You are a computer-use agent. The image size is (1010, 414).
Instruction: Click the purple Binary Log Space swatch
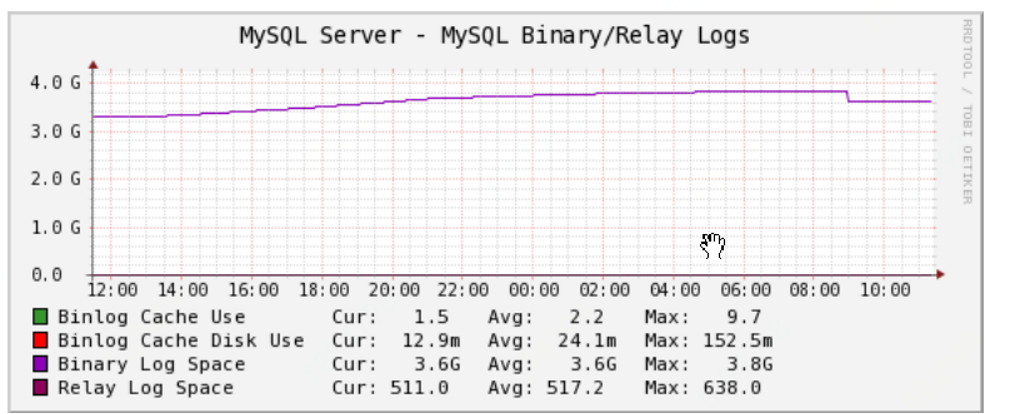coord(40,364)
